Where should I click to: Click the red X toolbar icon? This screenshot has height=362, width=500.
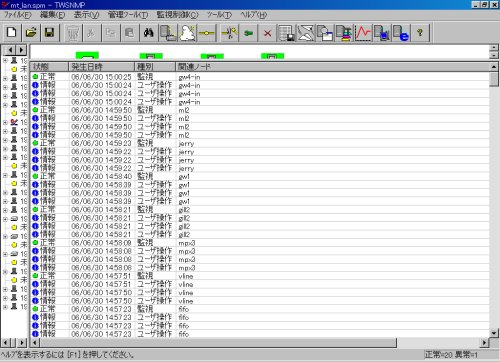tap(267, 33)
